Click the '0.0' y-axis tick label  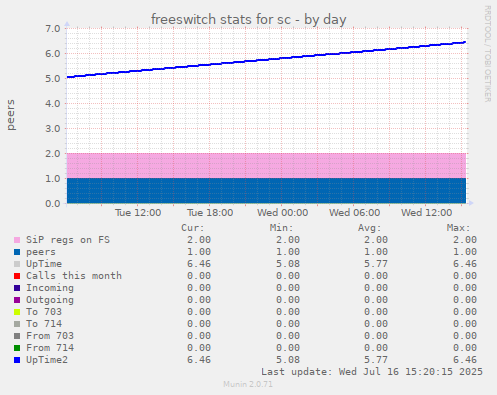53,203
